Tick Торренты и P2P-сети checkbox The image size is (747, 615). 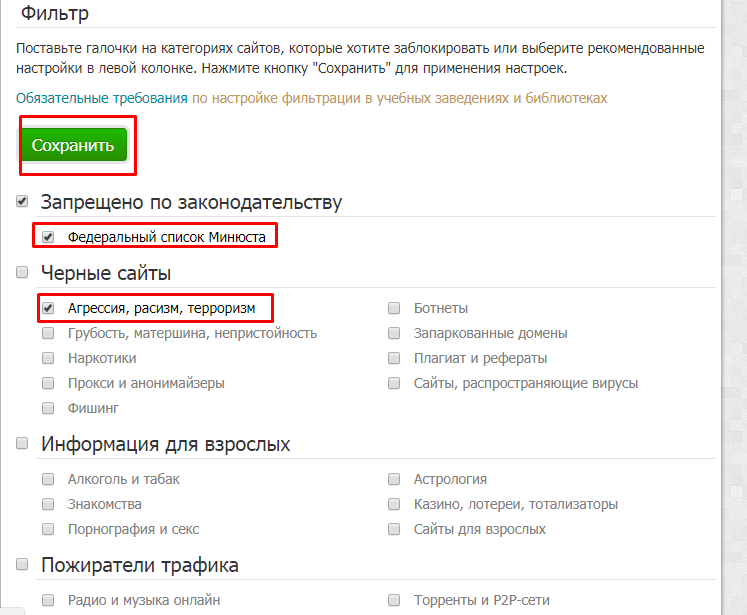394,600
